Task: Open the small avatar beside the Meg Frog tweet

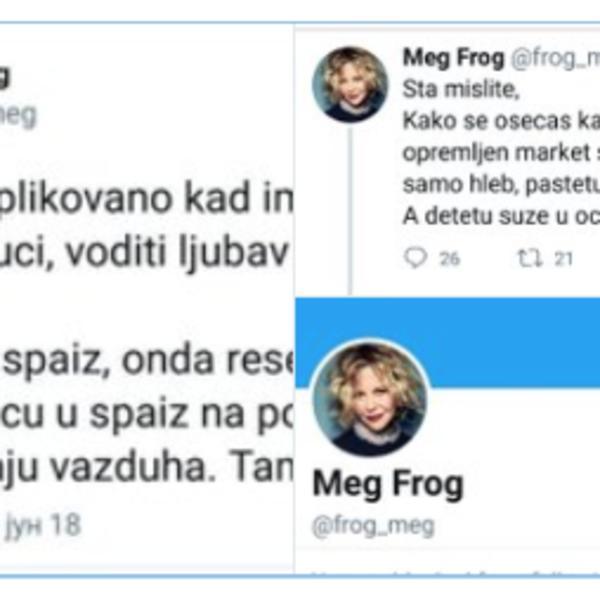Action: [x=350, y=85]
